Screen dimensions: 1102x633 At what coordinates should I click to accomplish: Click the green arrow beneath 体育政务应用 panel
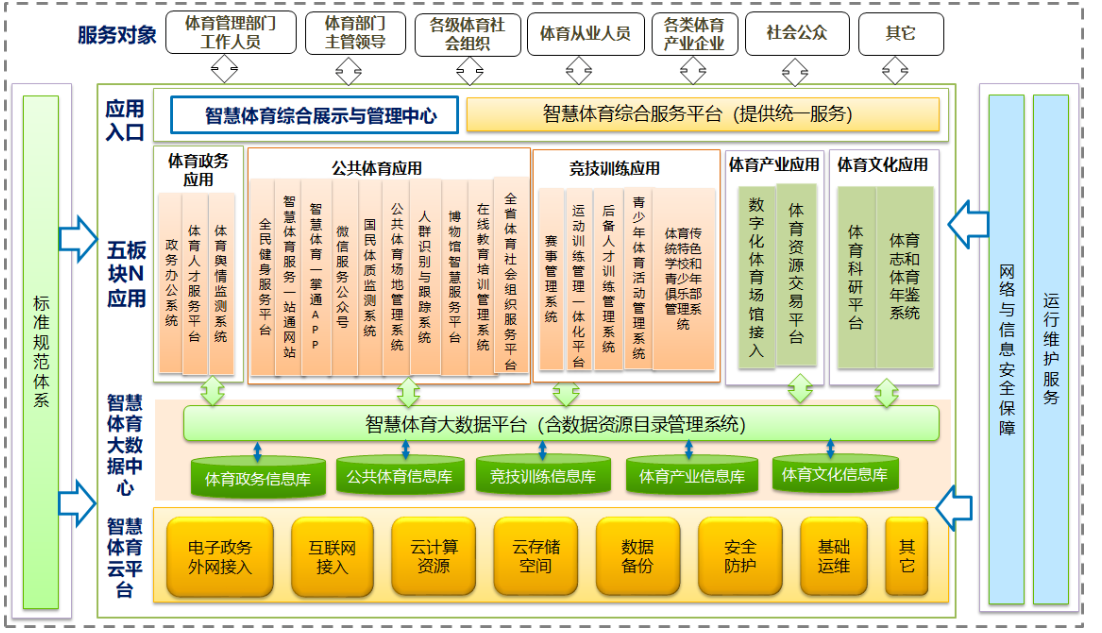tap(212, 393)
